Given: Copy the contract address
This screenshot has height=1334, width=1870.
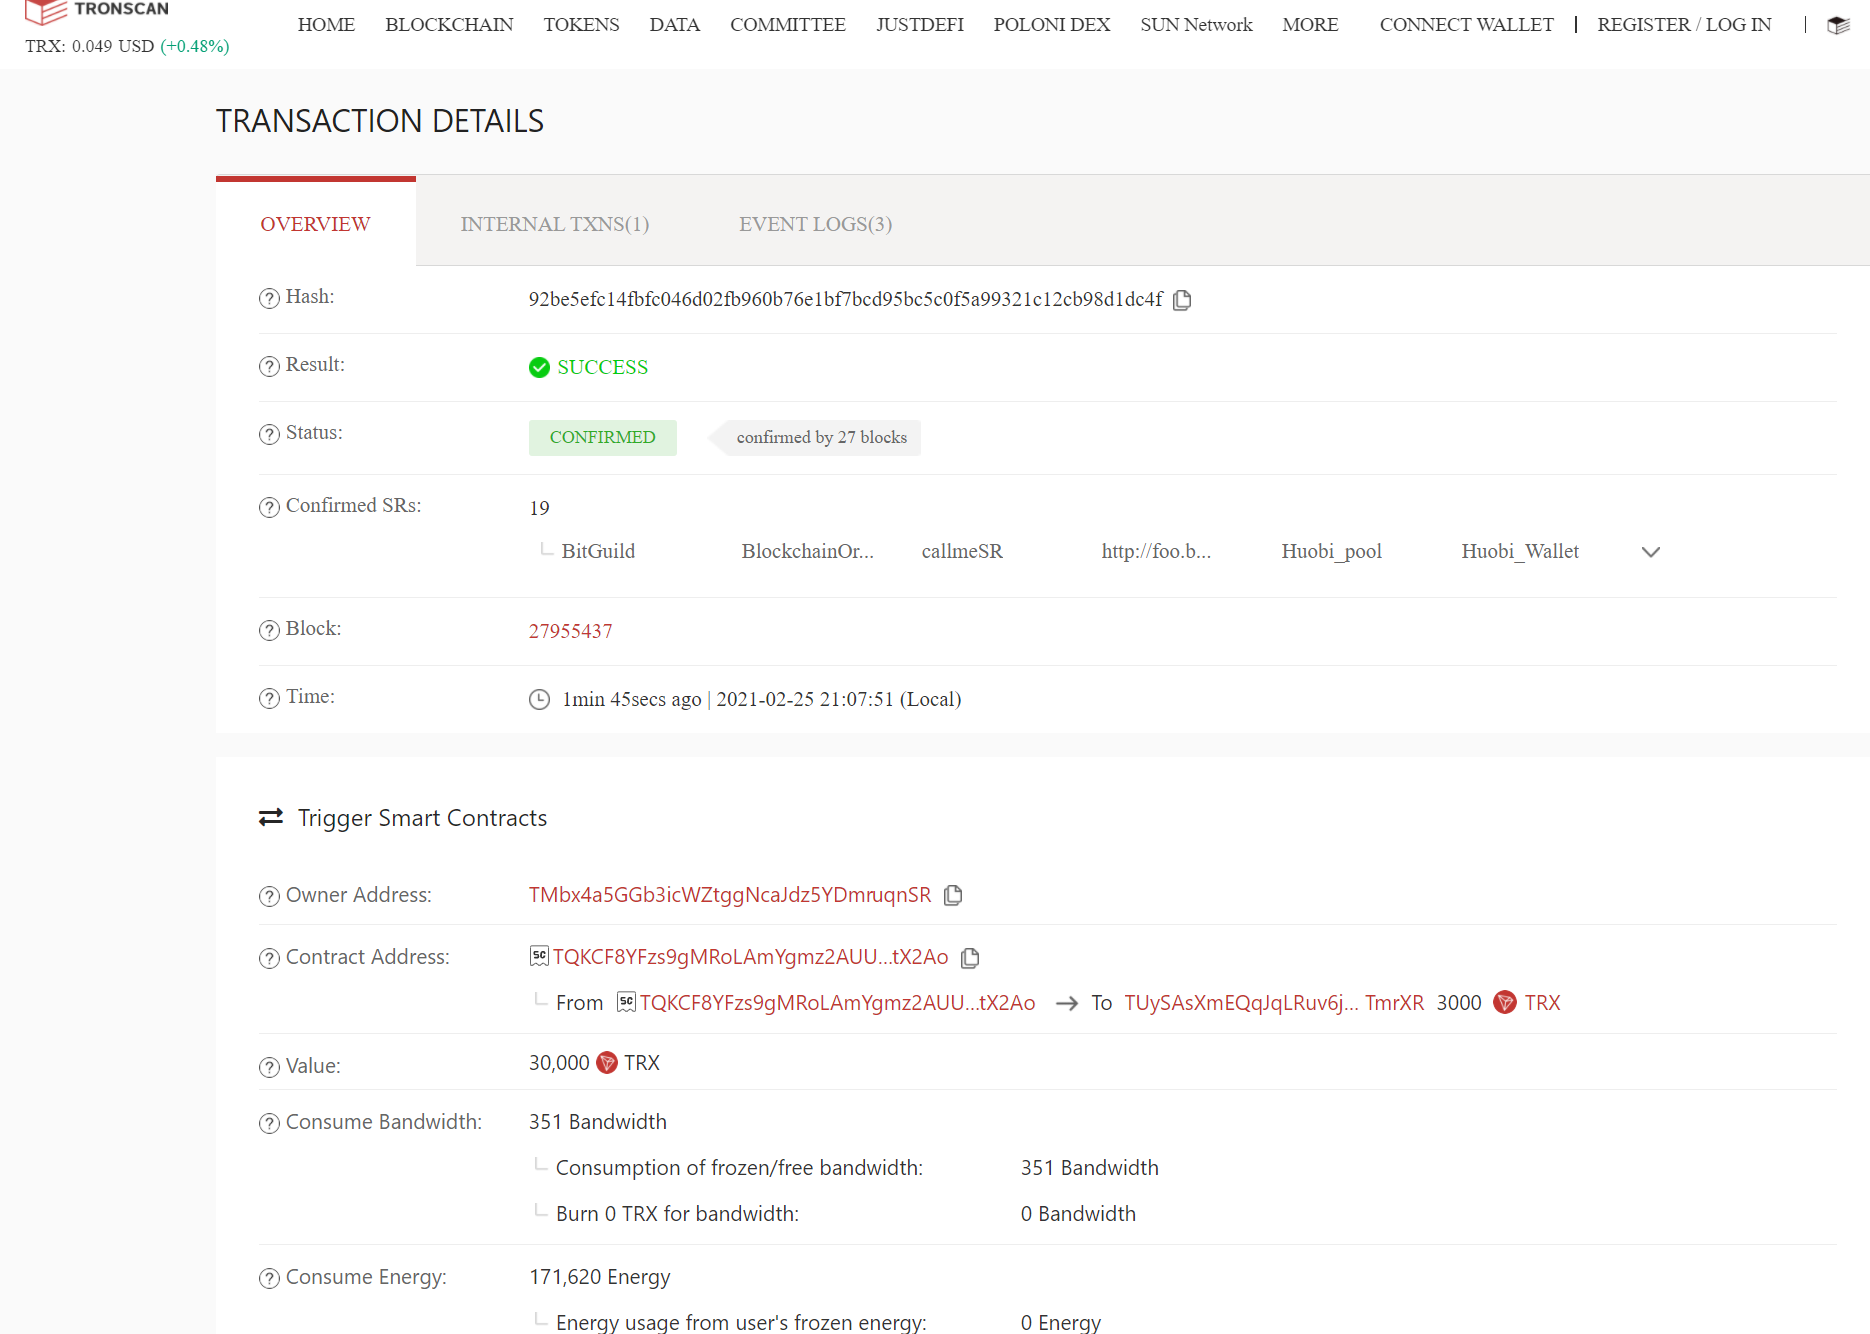Looking at the screenshot, I should tap(970, 958).
